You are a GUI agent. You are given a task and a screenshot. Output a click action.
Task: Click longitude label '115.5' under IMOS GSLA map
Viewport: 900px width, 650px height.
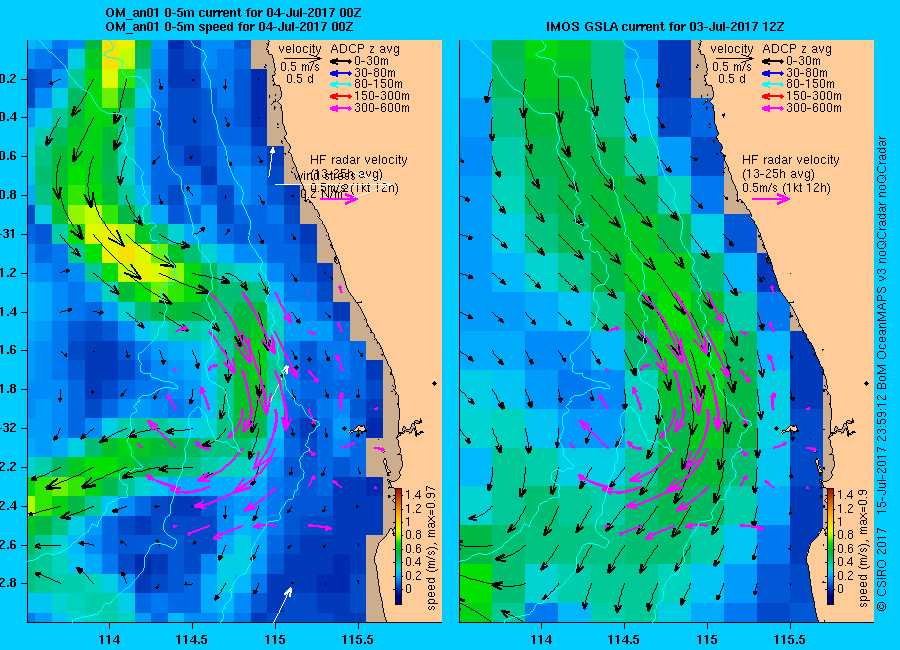click(x=790, y=639)
